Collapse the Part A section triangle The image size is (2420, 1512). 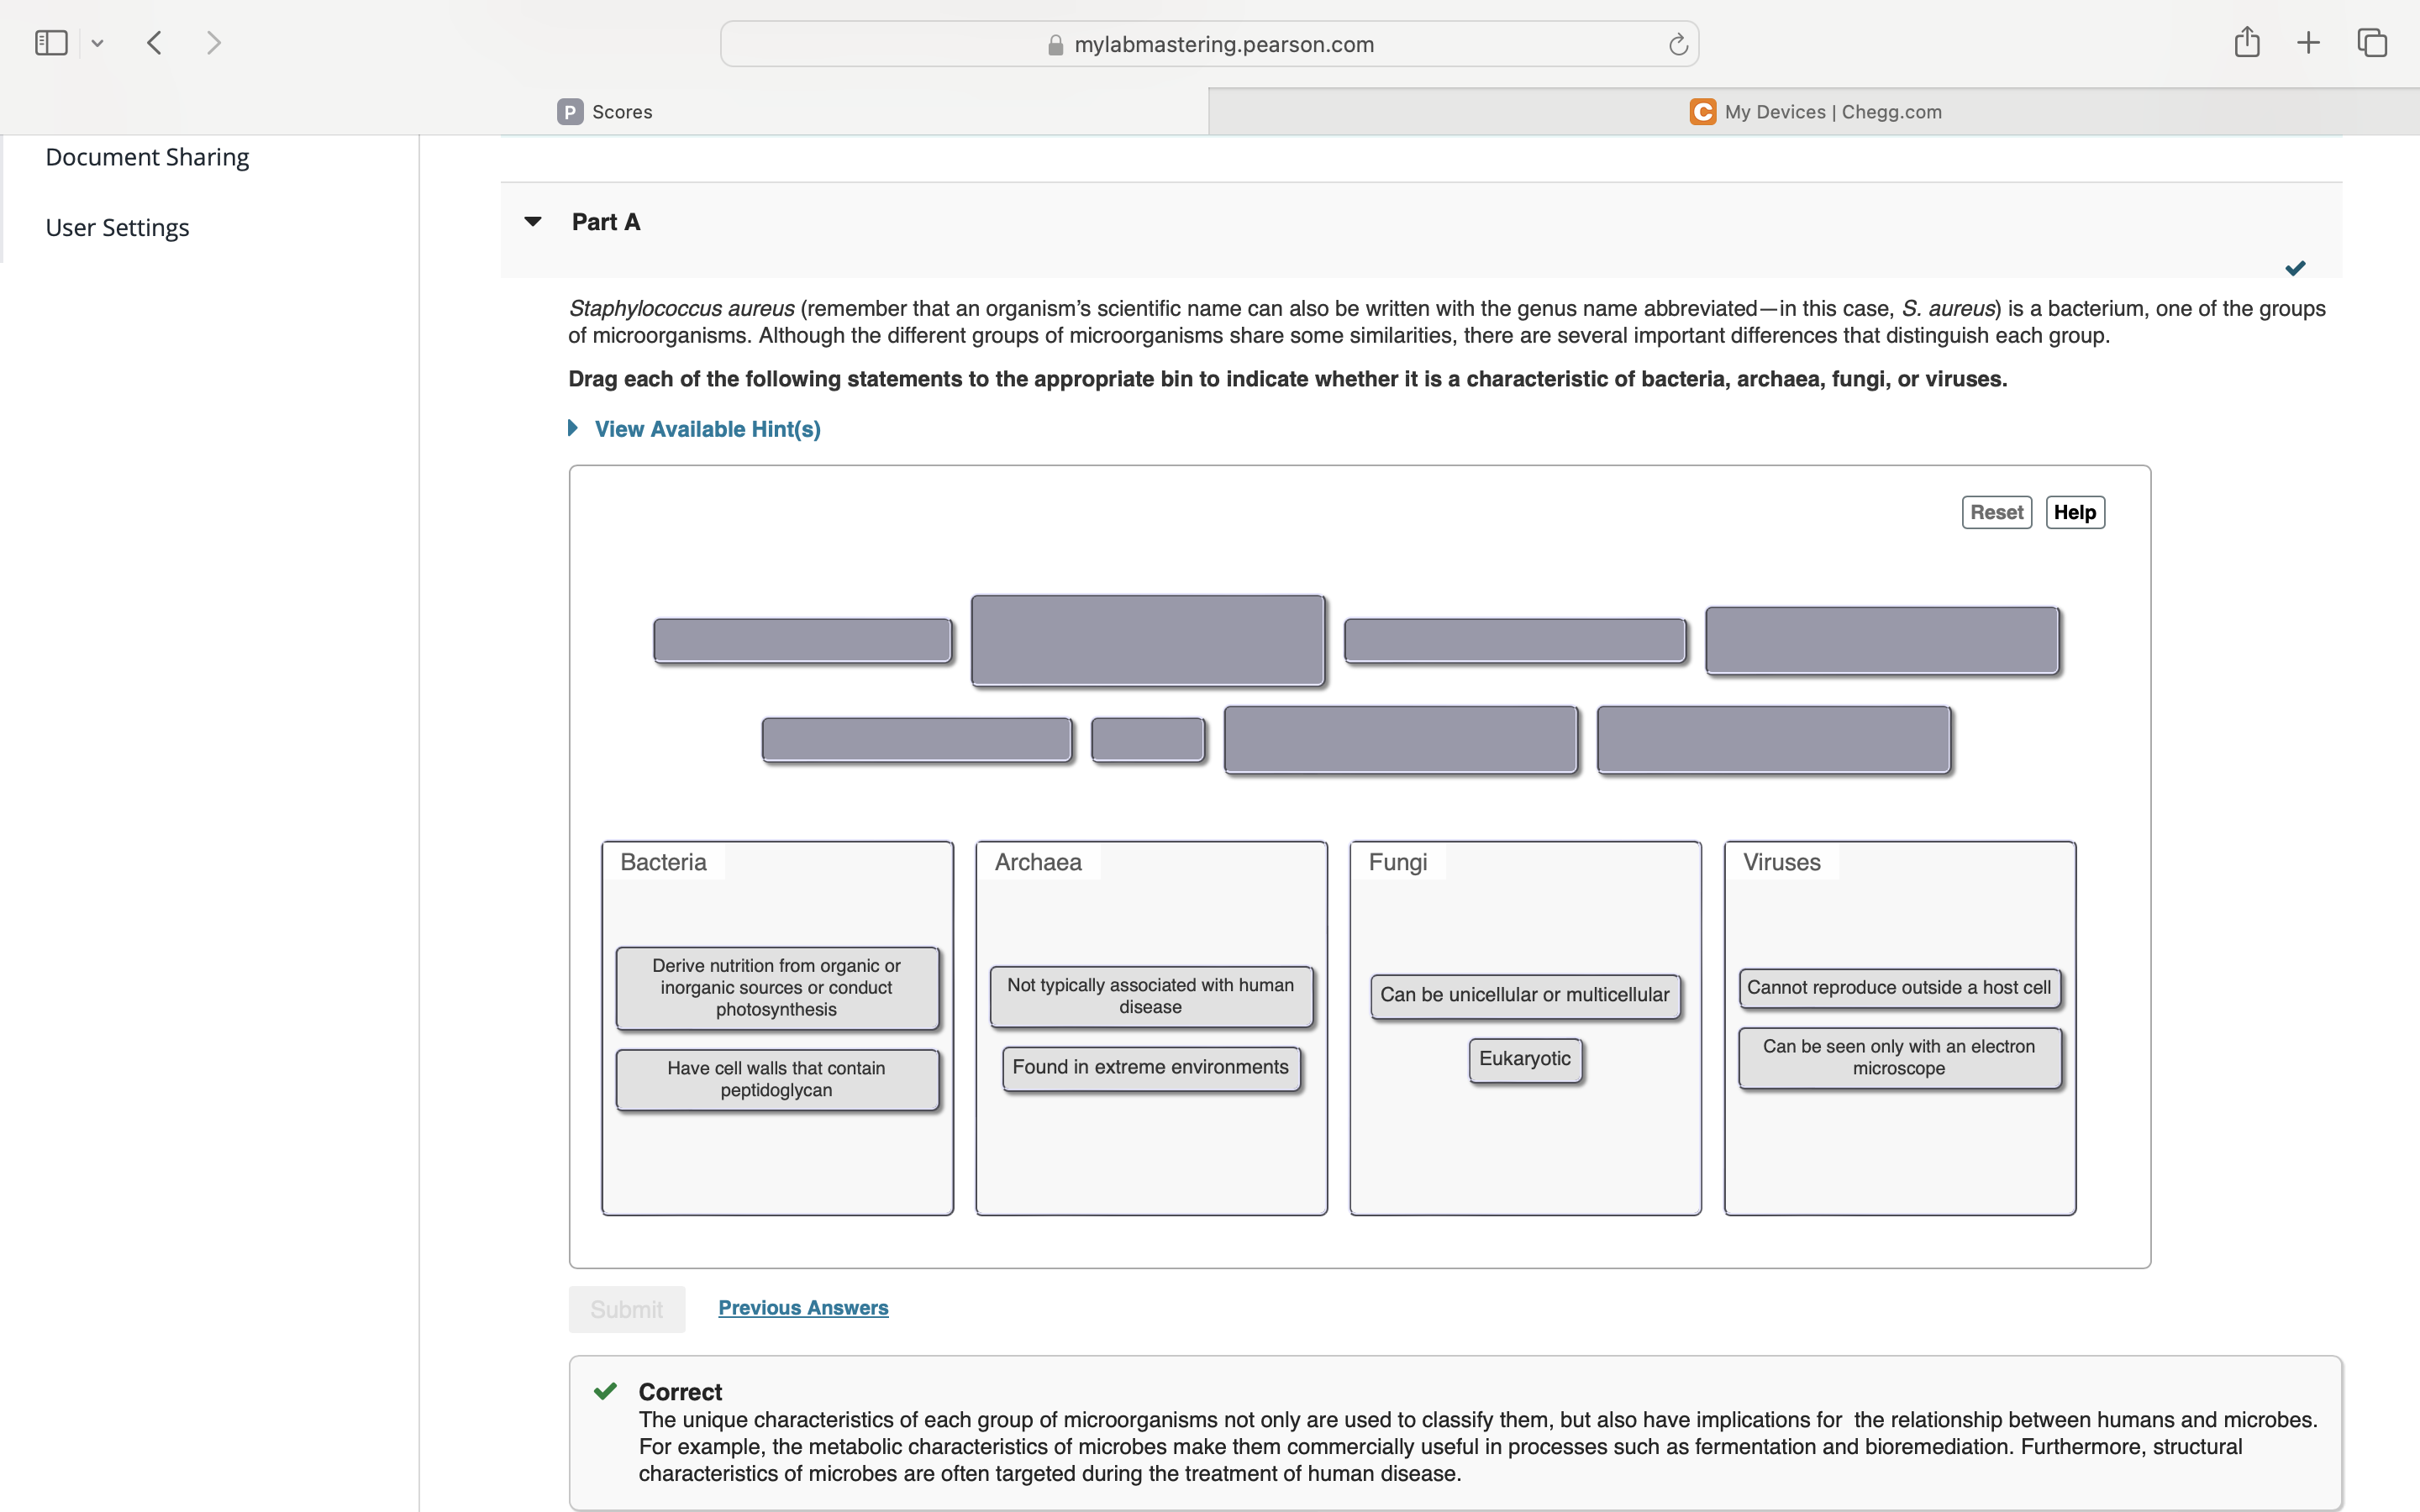point(533,221)
